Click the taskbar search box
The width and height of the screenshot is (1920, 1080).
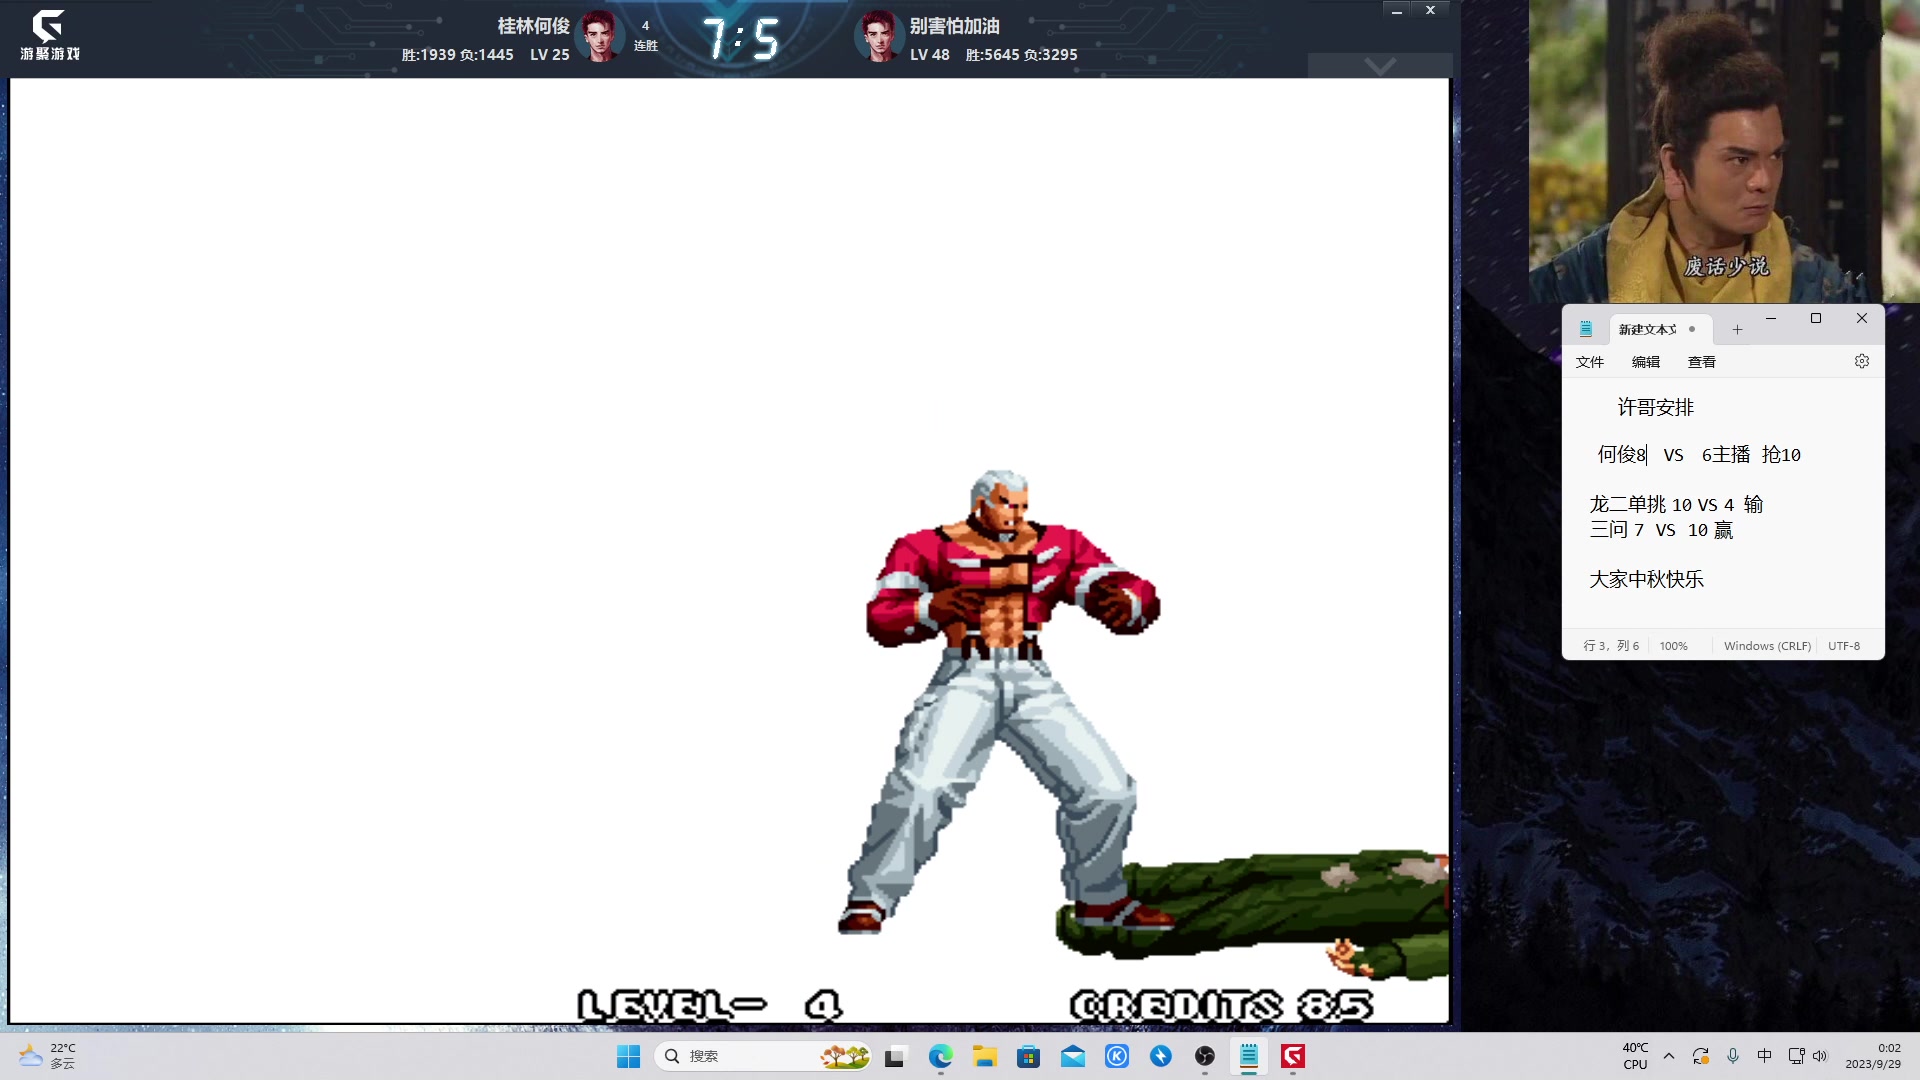pos(764,1056)
